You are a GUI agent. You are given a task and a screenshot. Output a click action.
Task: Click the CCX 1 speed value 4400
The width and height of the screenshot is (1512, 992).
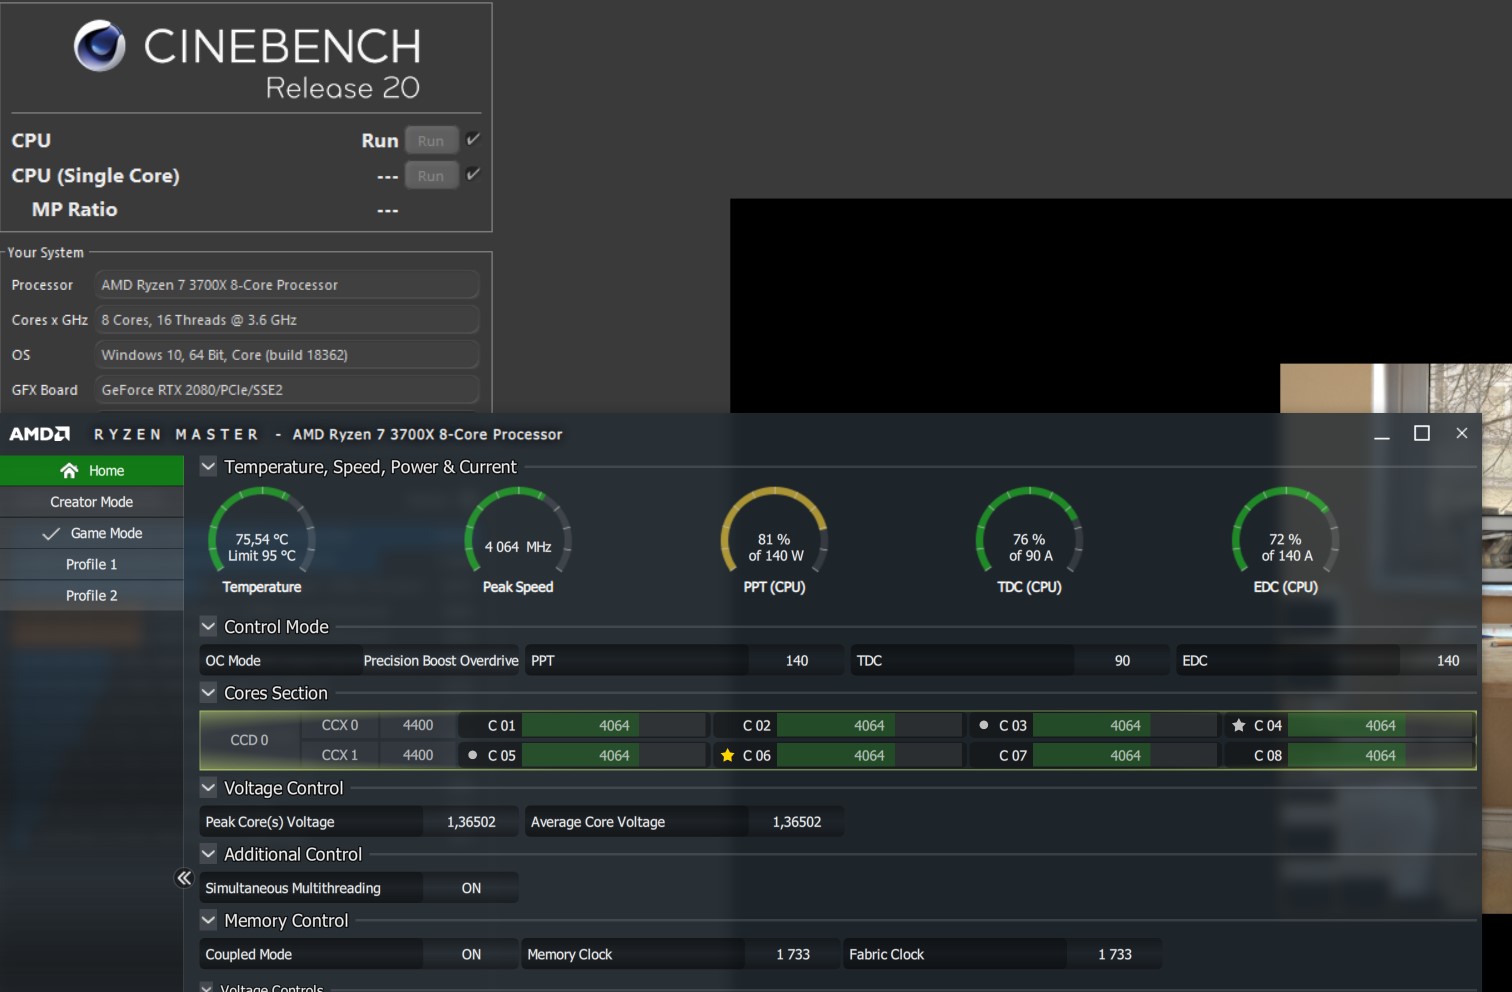click(418, 755)
